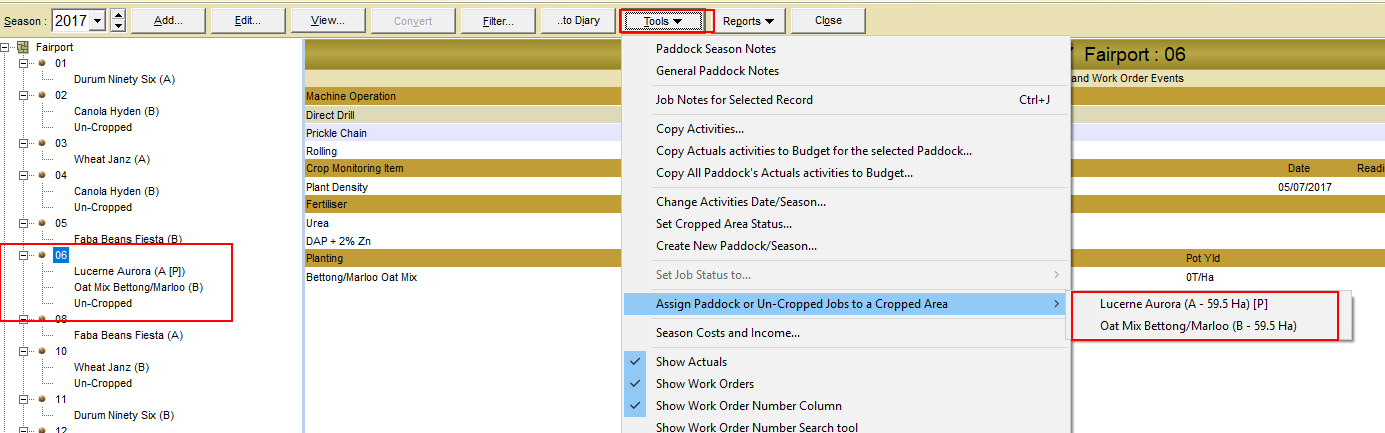This screenshot has height=433, width=1385.
Task: Toggle the Show Actuals checkmark
Action: click(x=636, y=362)
